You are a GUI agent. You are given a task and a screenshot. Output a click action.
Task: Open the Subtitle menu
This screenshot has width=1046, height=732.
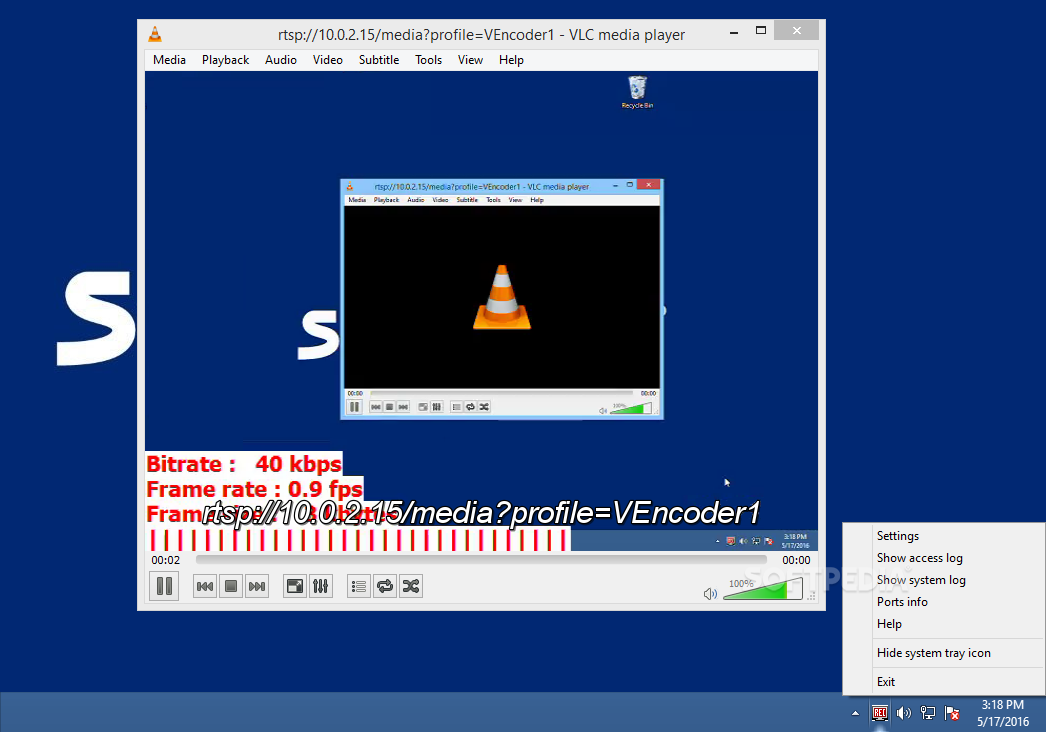click(x=379, y=60)
